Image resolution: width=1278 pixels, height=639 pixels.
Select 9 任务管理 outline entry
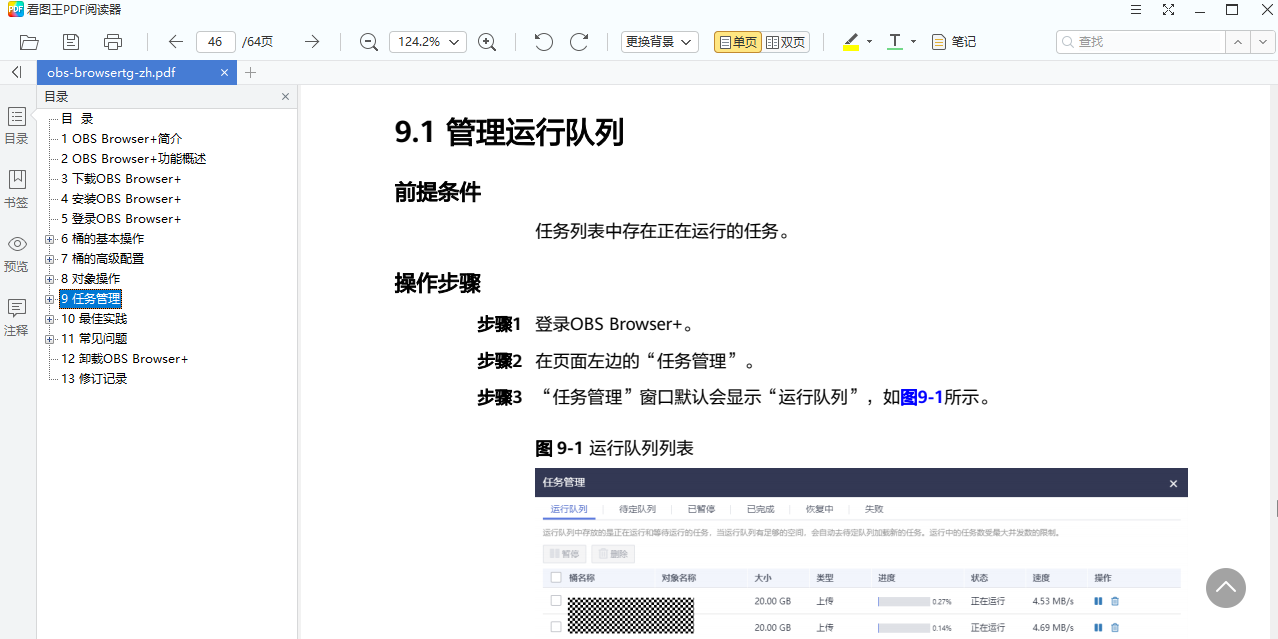[91, 299]
